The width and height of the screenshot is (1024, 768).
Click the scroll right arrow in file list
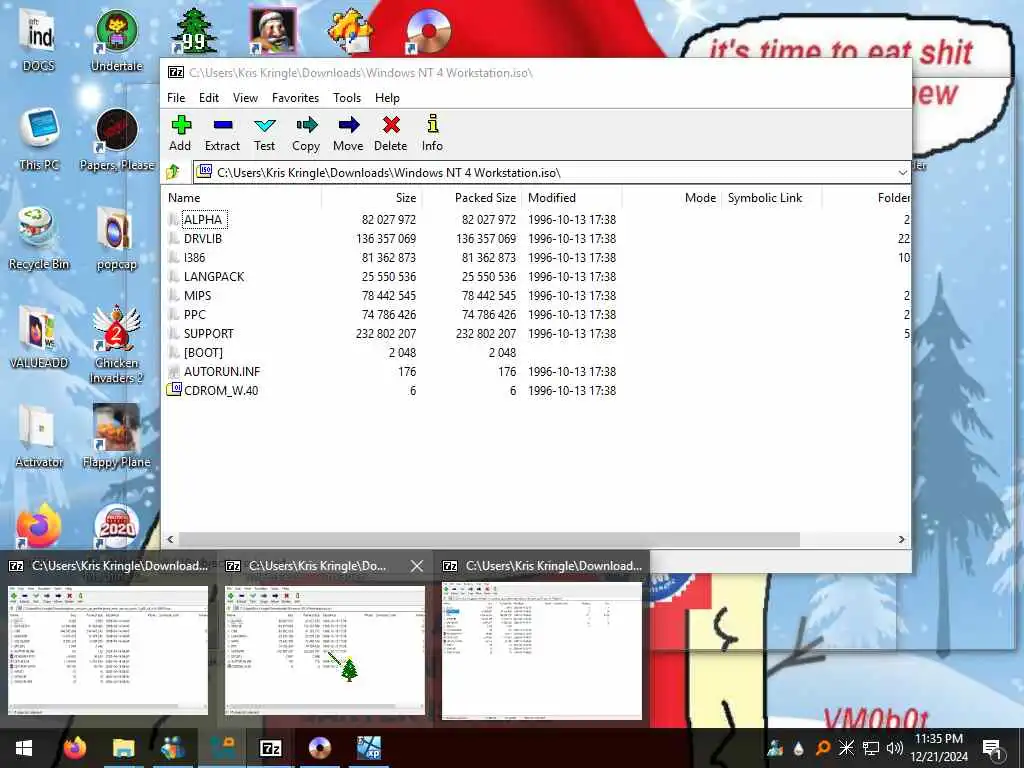coord(901,539)
